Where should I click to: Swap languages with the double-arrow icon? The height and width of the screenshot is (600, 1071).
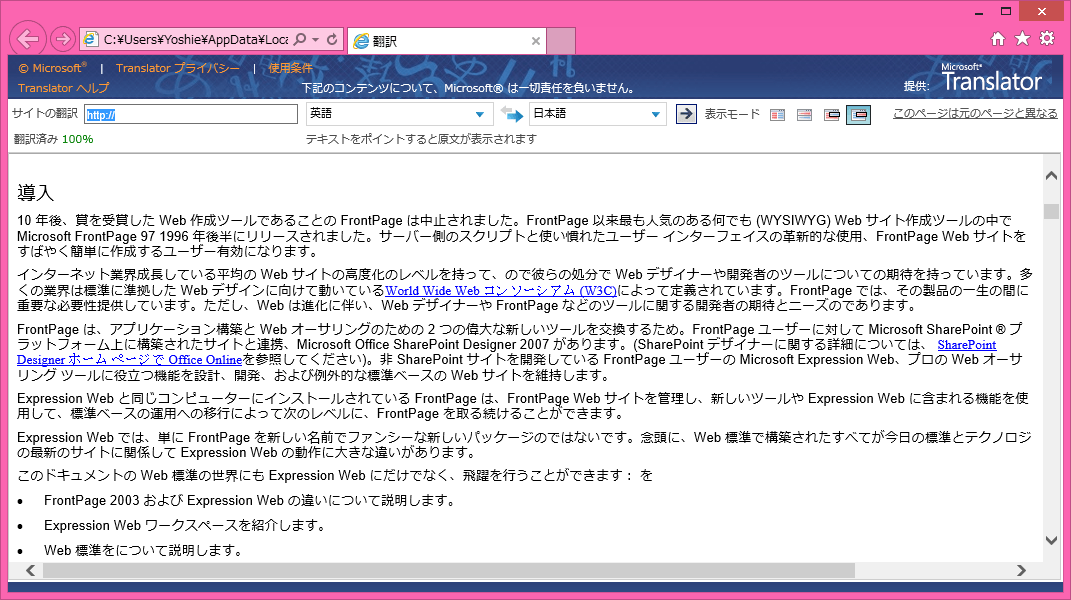[511, 114]
